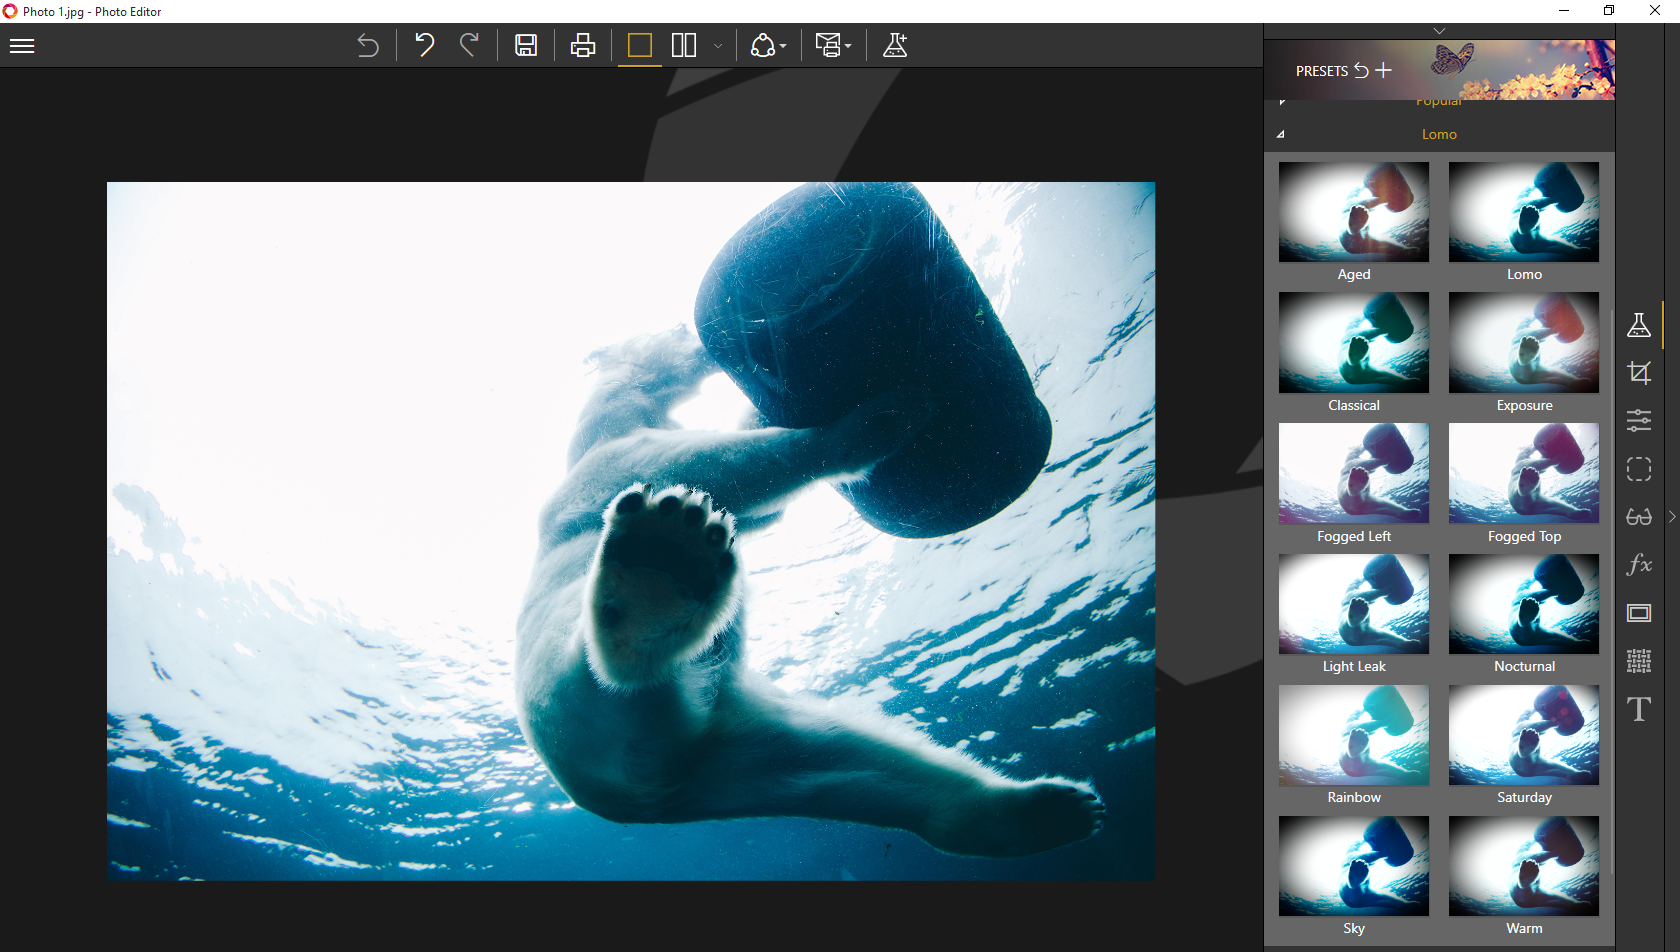Open the Text tool tab

[1639, 709]
